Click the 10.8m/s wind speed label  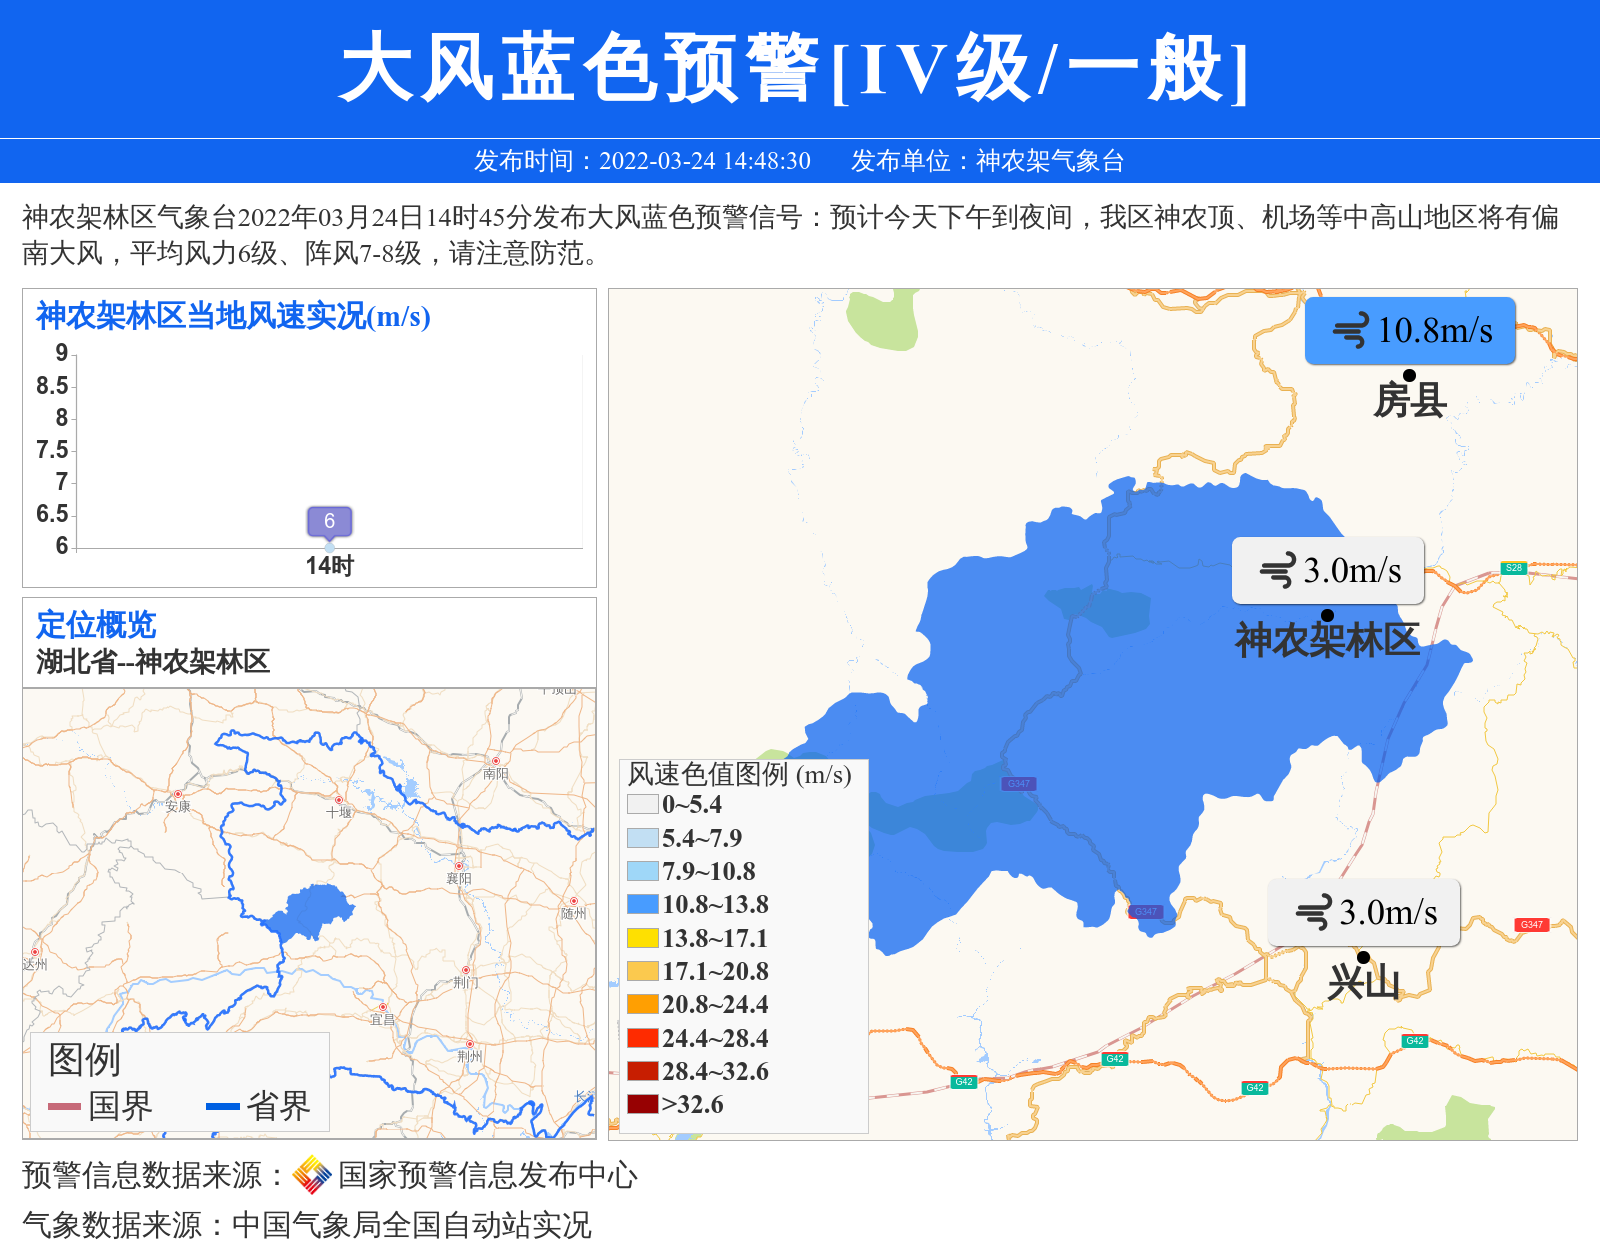pyautogui.click(x=1434, y=330)
